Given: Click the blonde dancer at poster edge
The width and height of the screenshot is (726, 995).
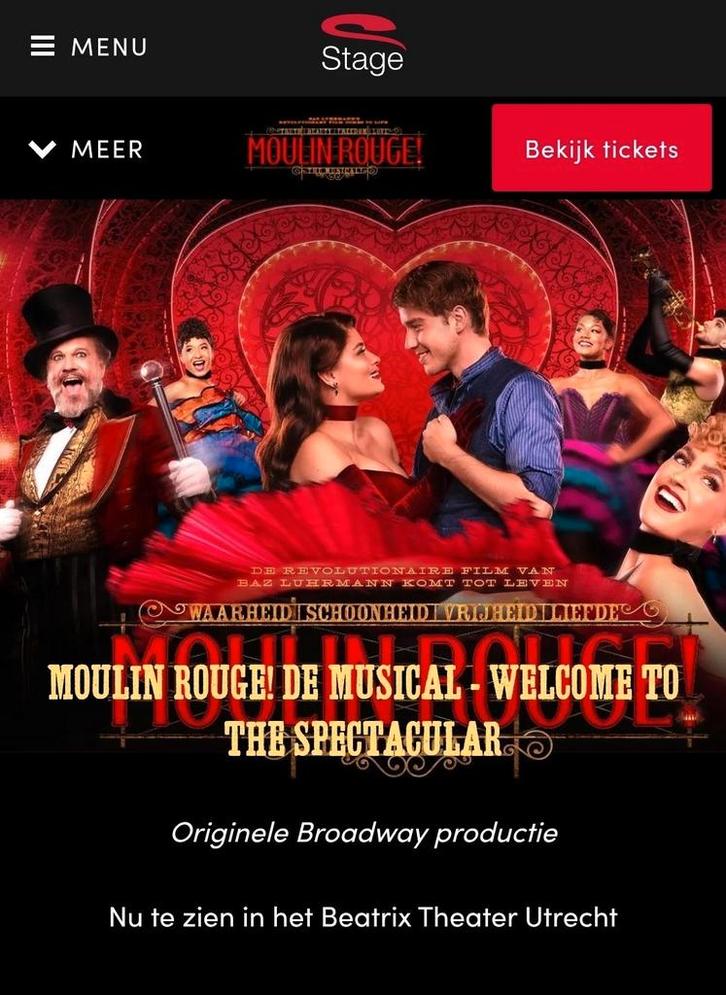Looking at the screenshot, I should click(x=682, y=508).
